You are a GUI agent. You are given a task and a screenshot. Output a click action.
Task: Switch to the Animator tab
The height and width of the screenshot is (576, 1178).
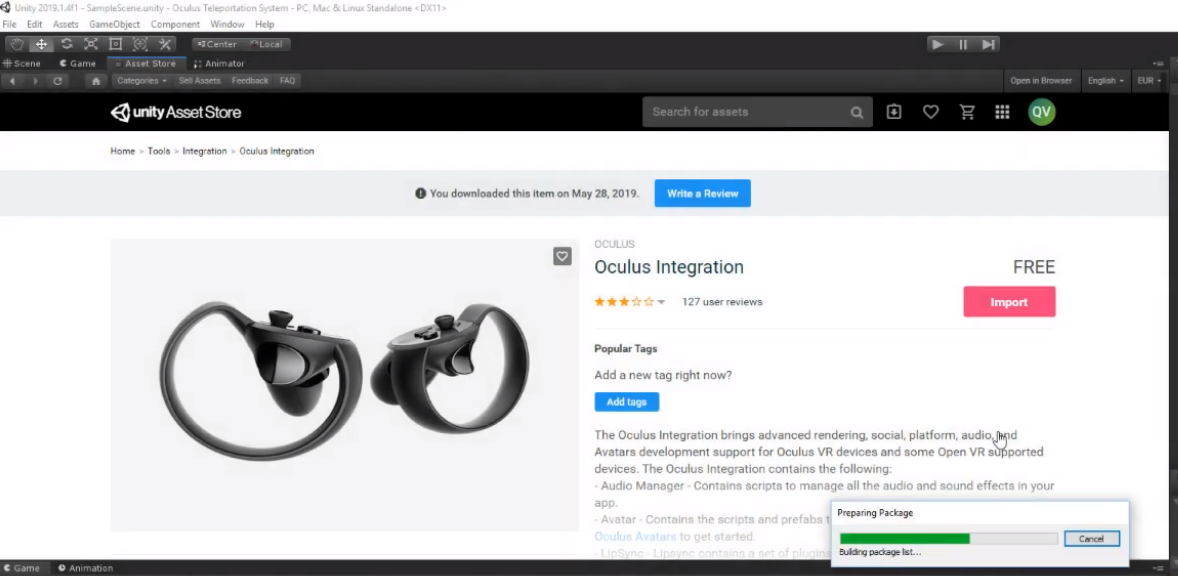click(x=219, y=64)
